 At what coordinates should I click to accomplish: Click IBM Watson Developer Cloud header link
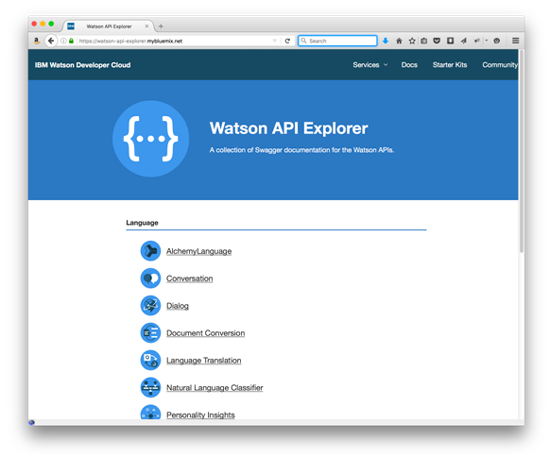coord(83,65)
